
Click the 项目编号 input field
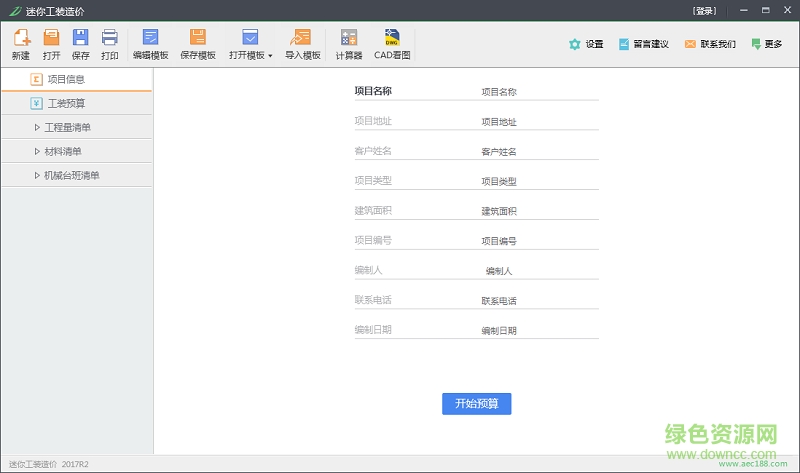[x=499, y=241]
